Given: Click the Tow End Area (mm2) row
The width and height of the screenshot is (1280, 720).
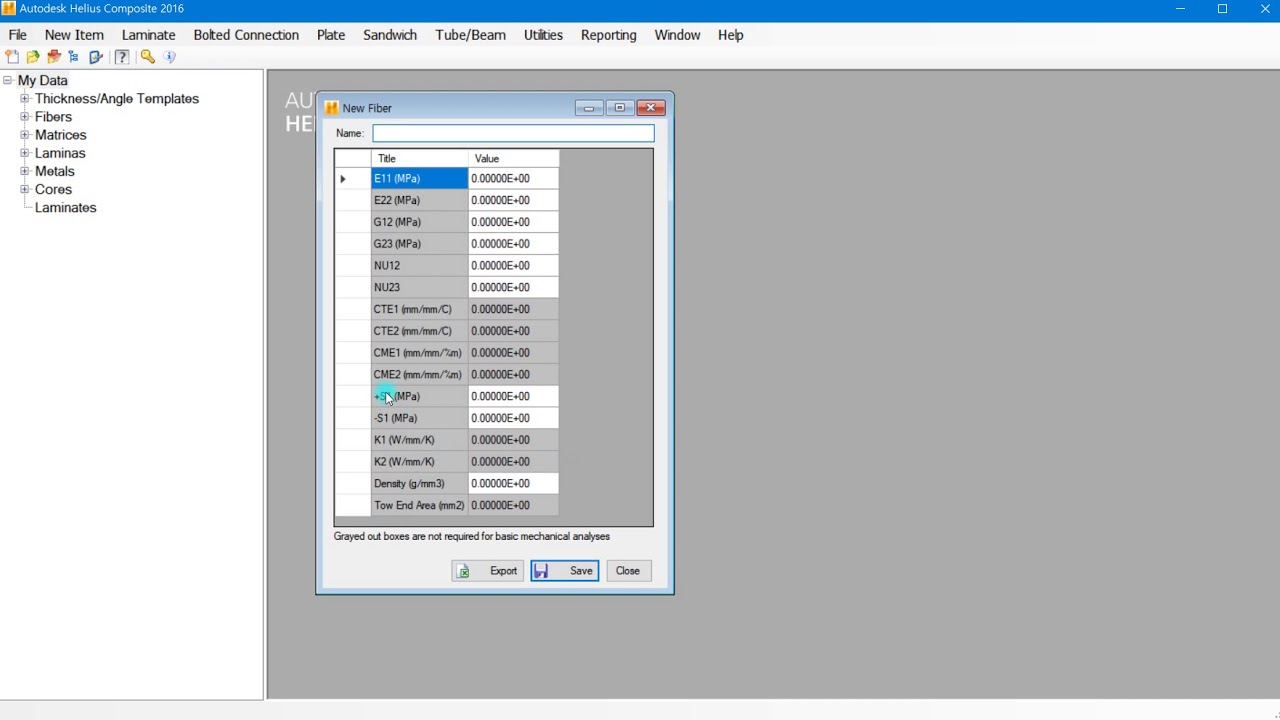Looking at the screenshot, I should (446, 506).
